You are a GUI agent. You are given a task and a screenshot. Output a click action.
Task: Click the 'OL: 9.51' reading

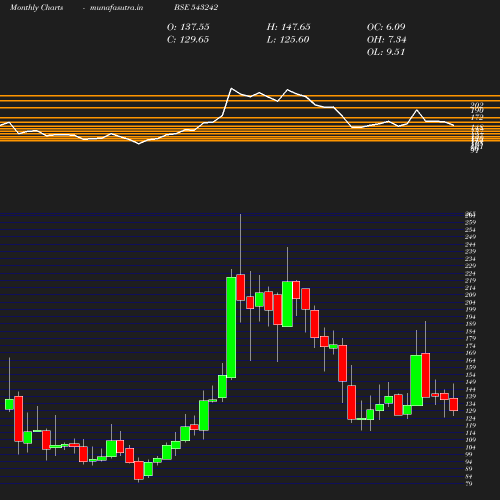[386, 52]
